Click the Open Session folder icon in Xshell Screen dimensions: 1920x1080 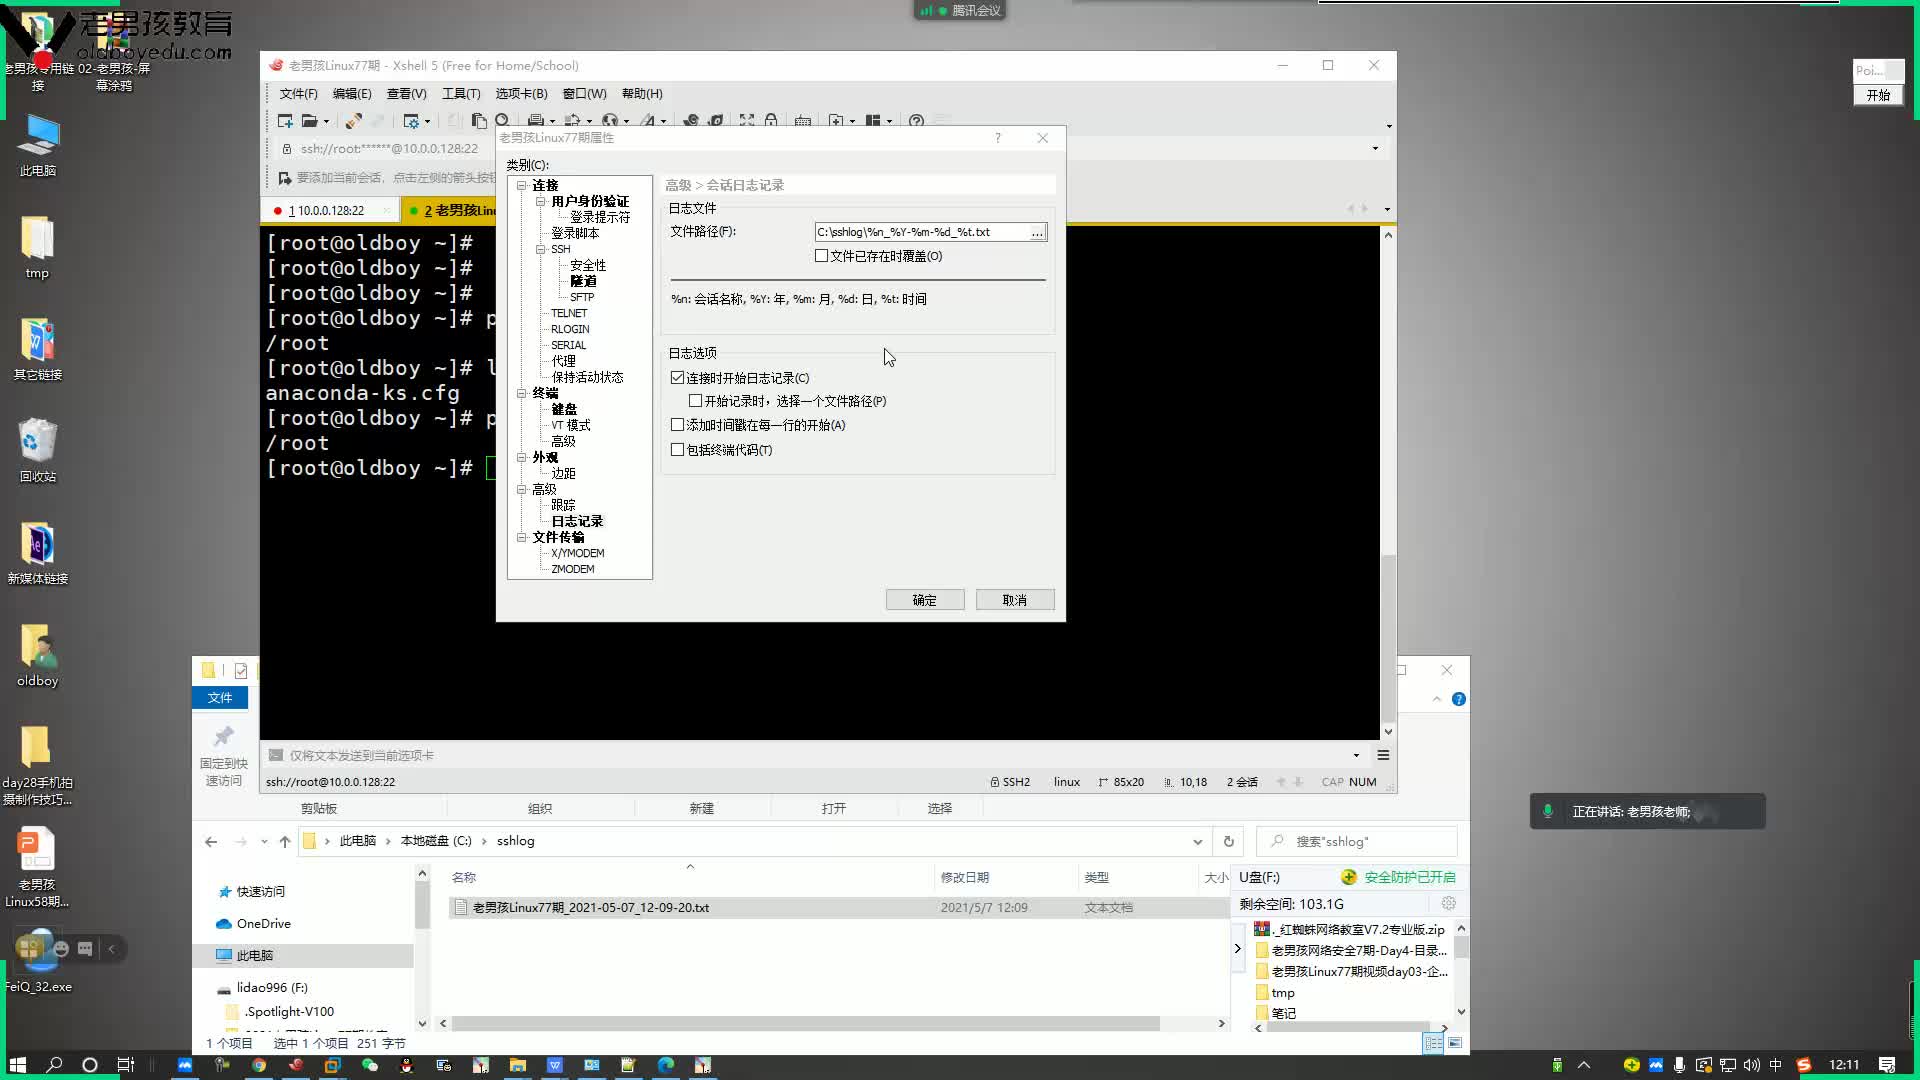[x=310, y=121]
